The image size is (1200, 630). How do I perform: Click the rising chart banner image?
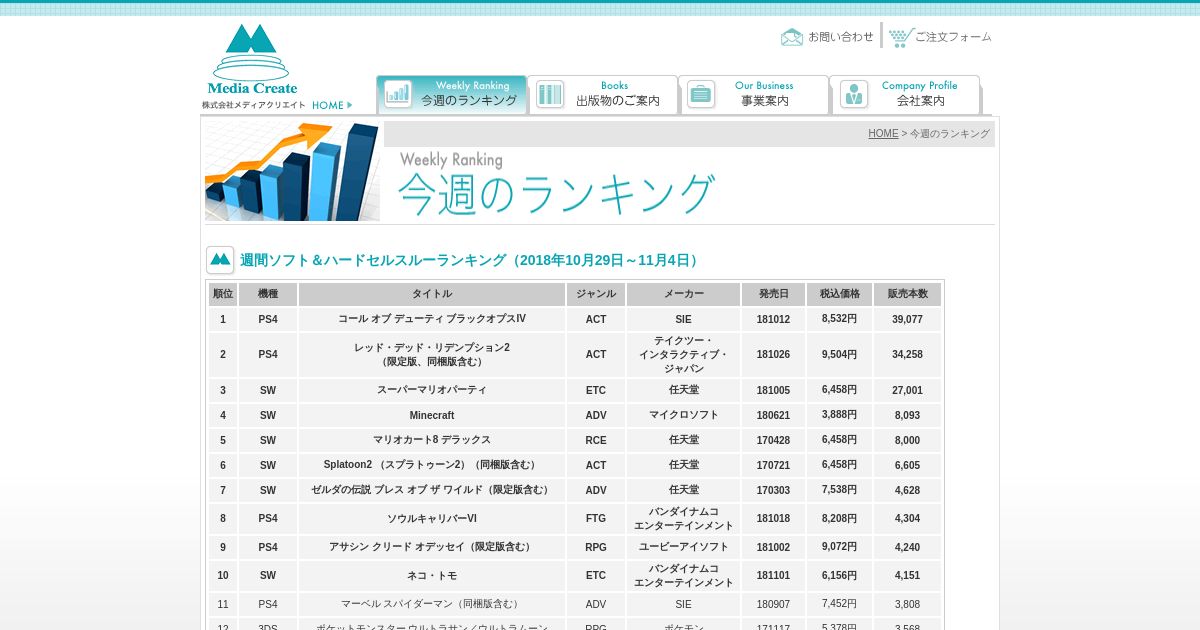tap(292, 171)
